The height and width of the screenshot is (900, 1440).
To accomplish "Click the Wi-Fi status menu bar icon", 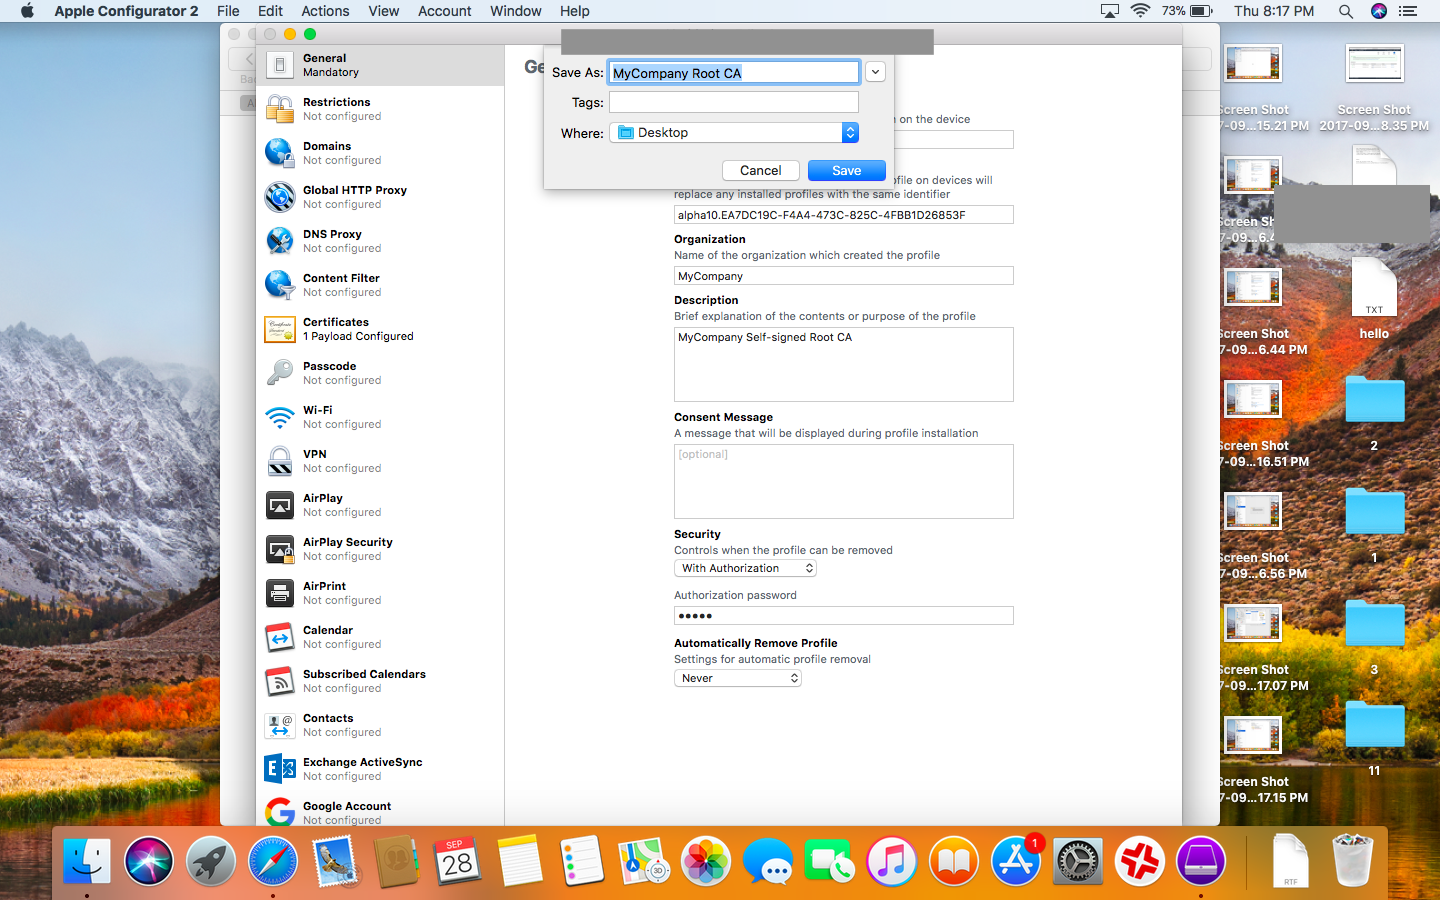I will tap(1140, 11).
